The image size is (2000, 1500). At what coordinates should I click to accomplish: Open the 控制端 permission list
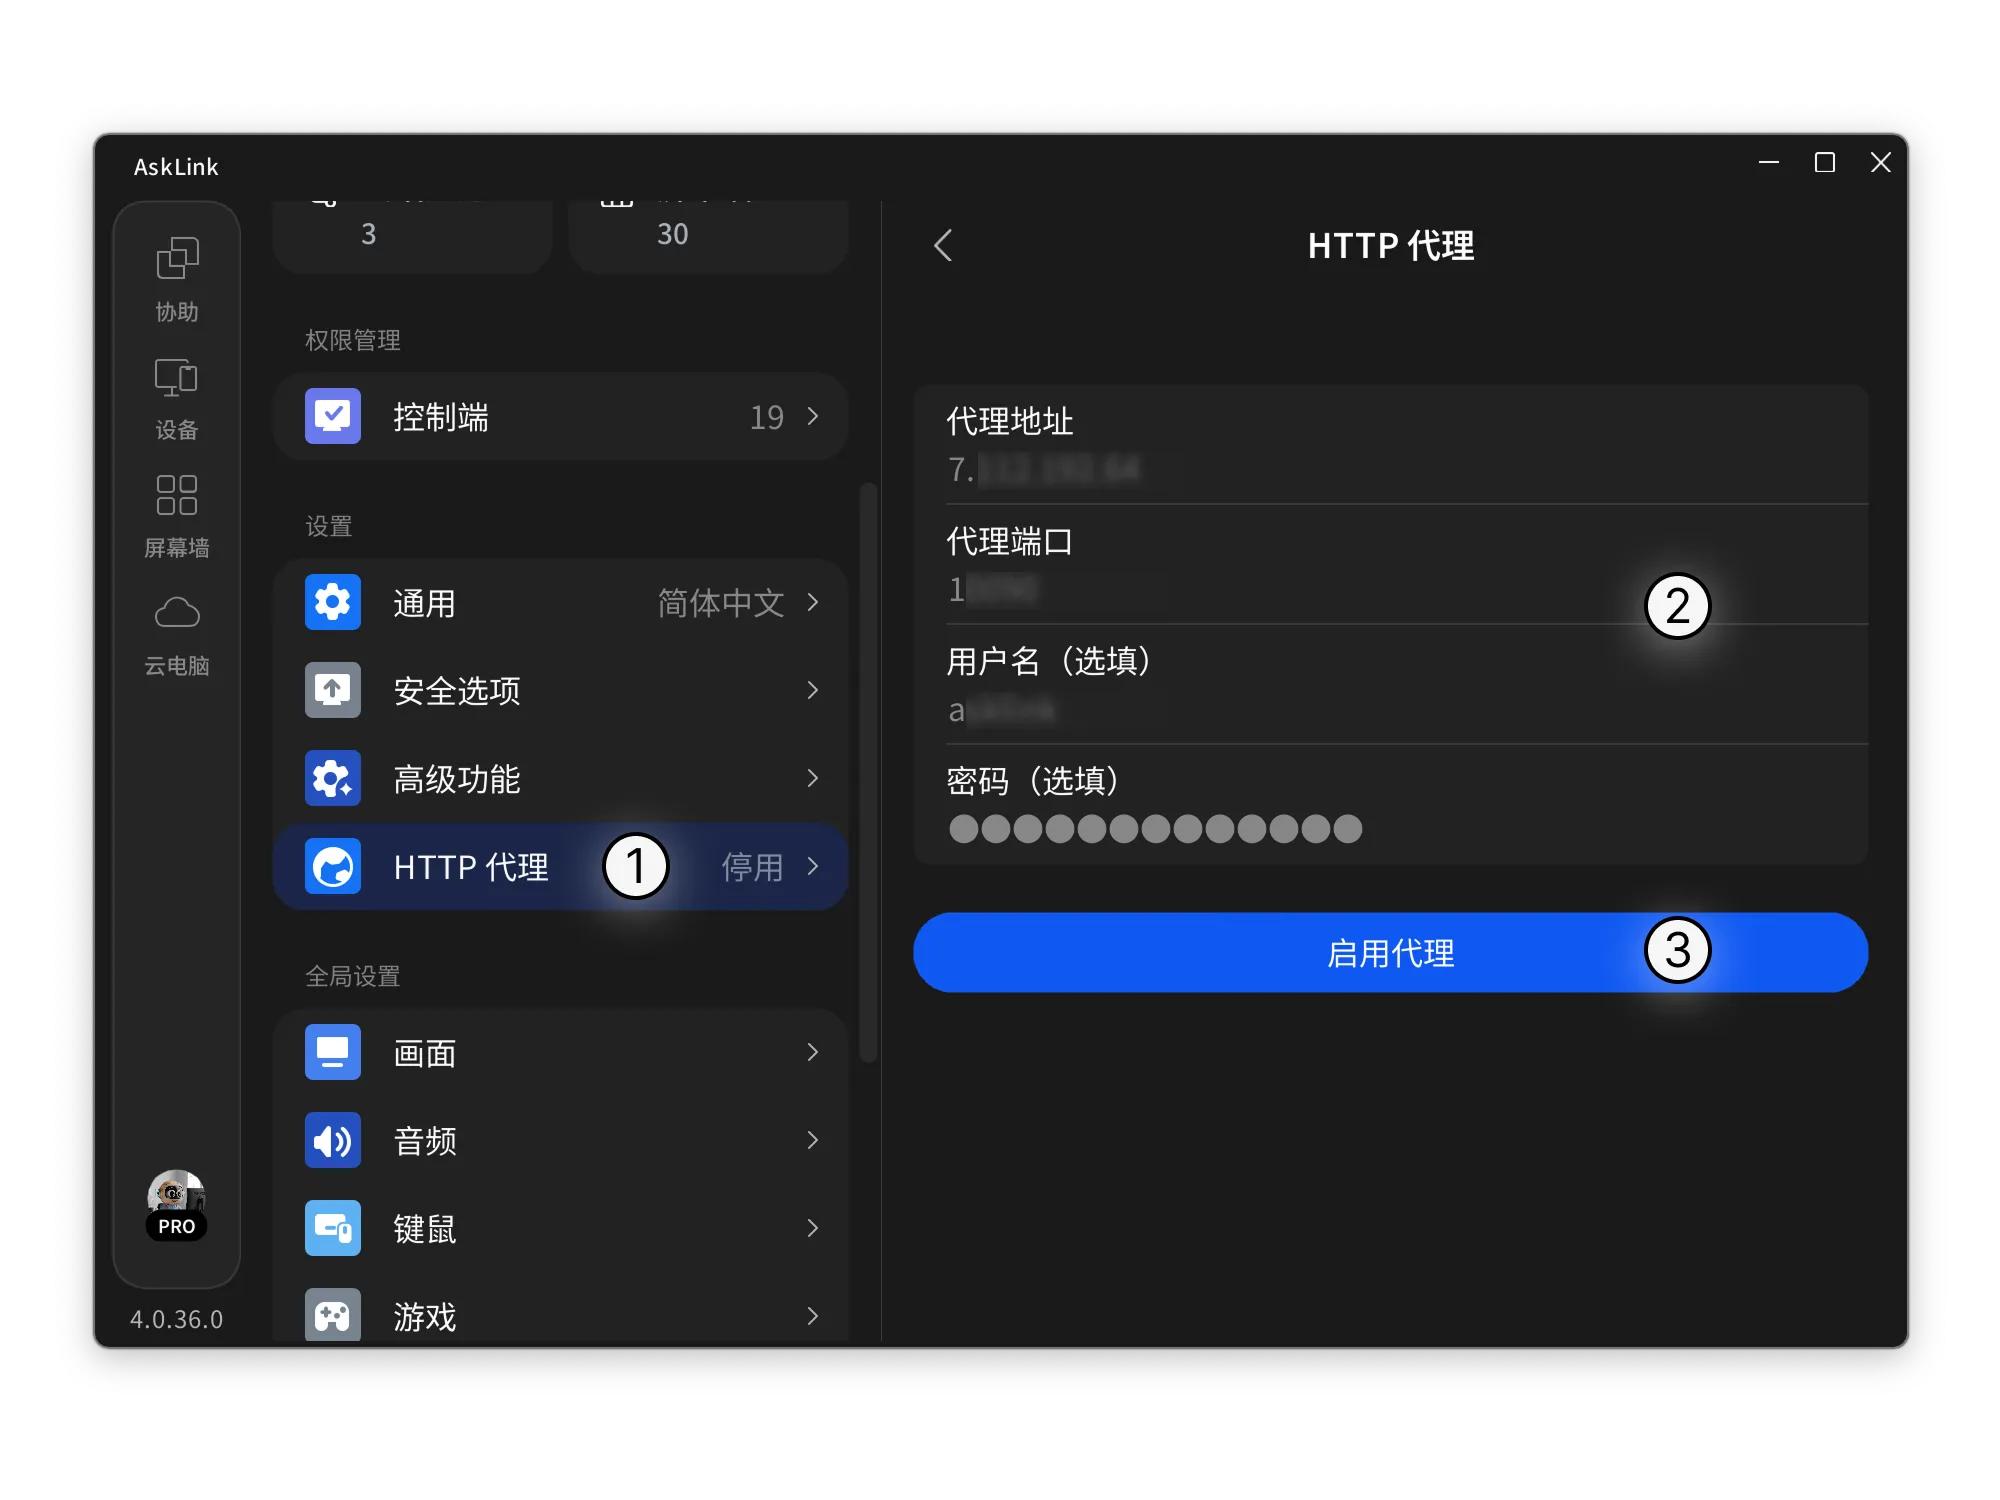pos(560,417)
